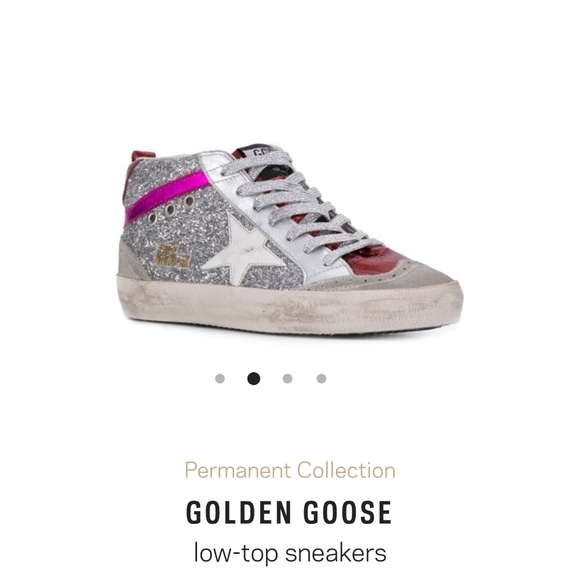This screenshot has height=580, width=580.
Task: Open the Golden Goose brand link
Action: (289, 512)
